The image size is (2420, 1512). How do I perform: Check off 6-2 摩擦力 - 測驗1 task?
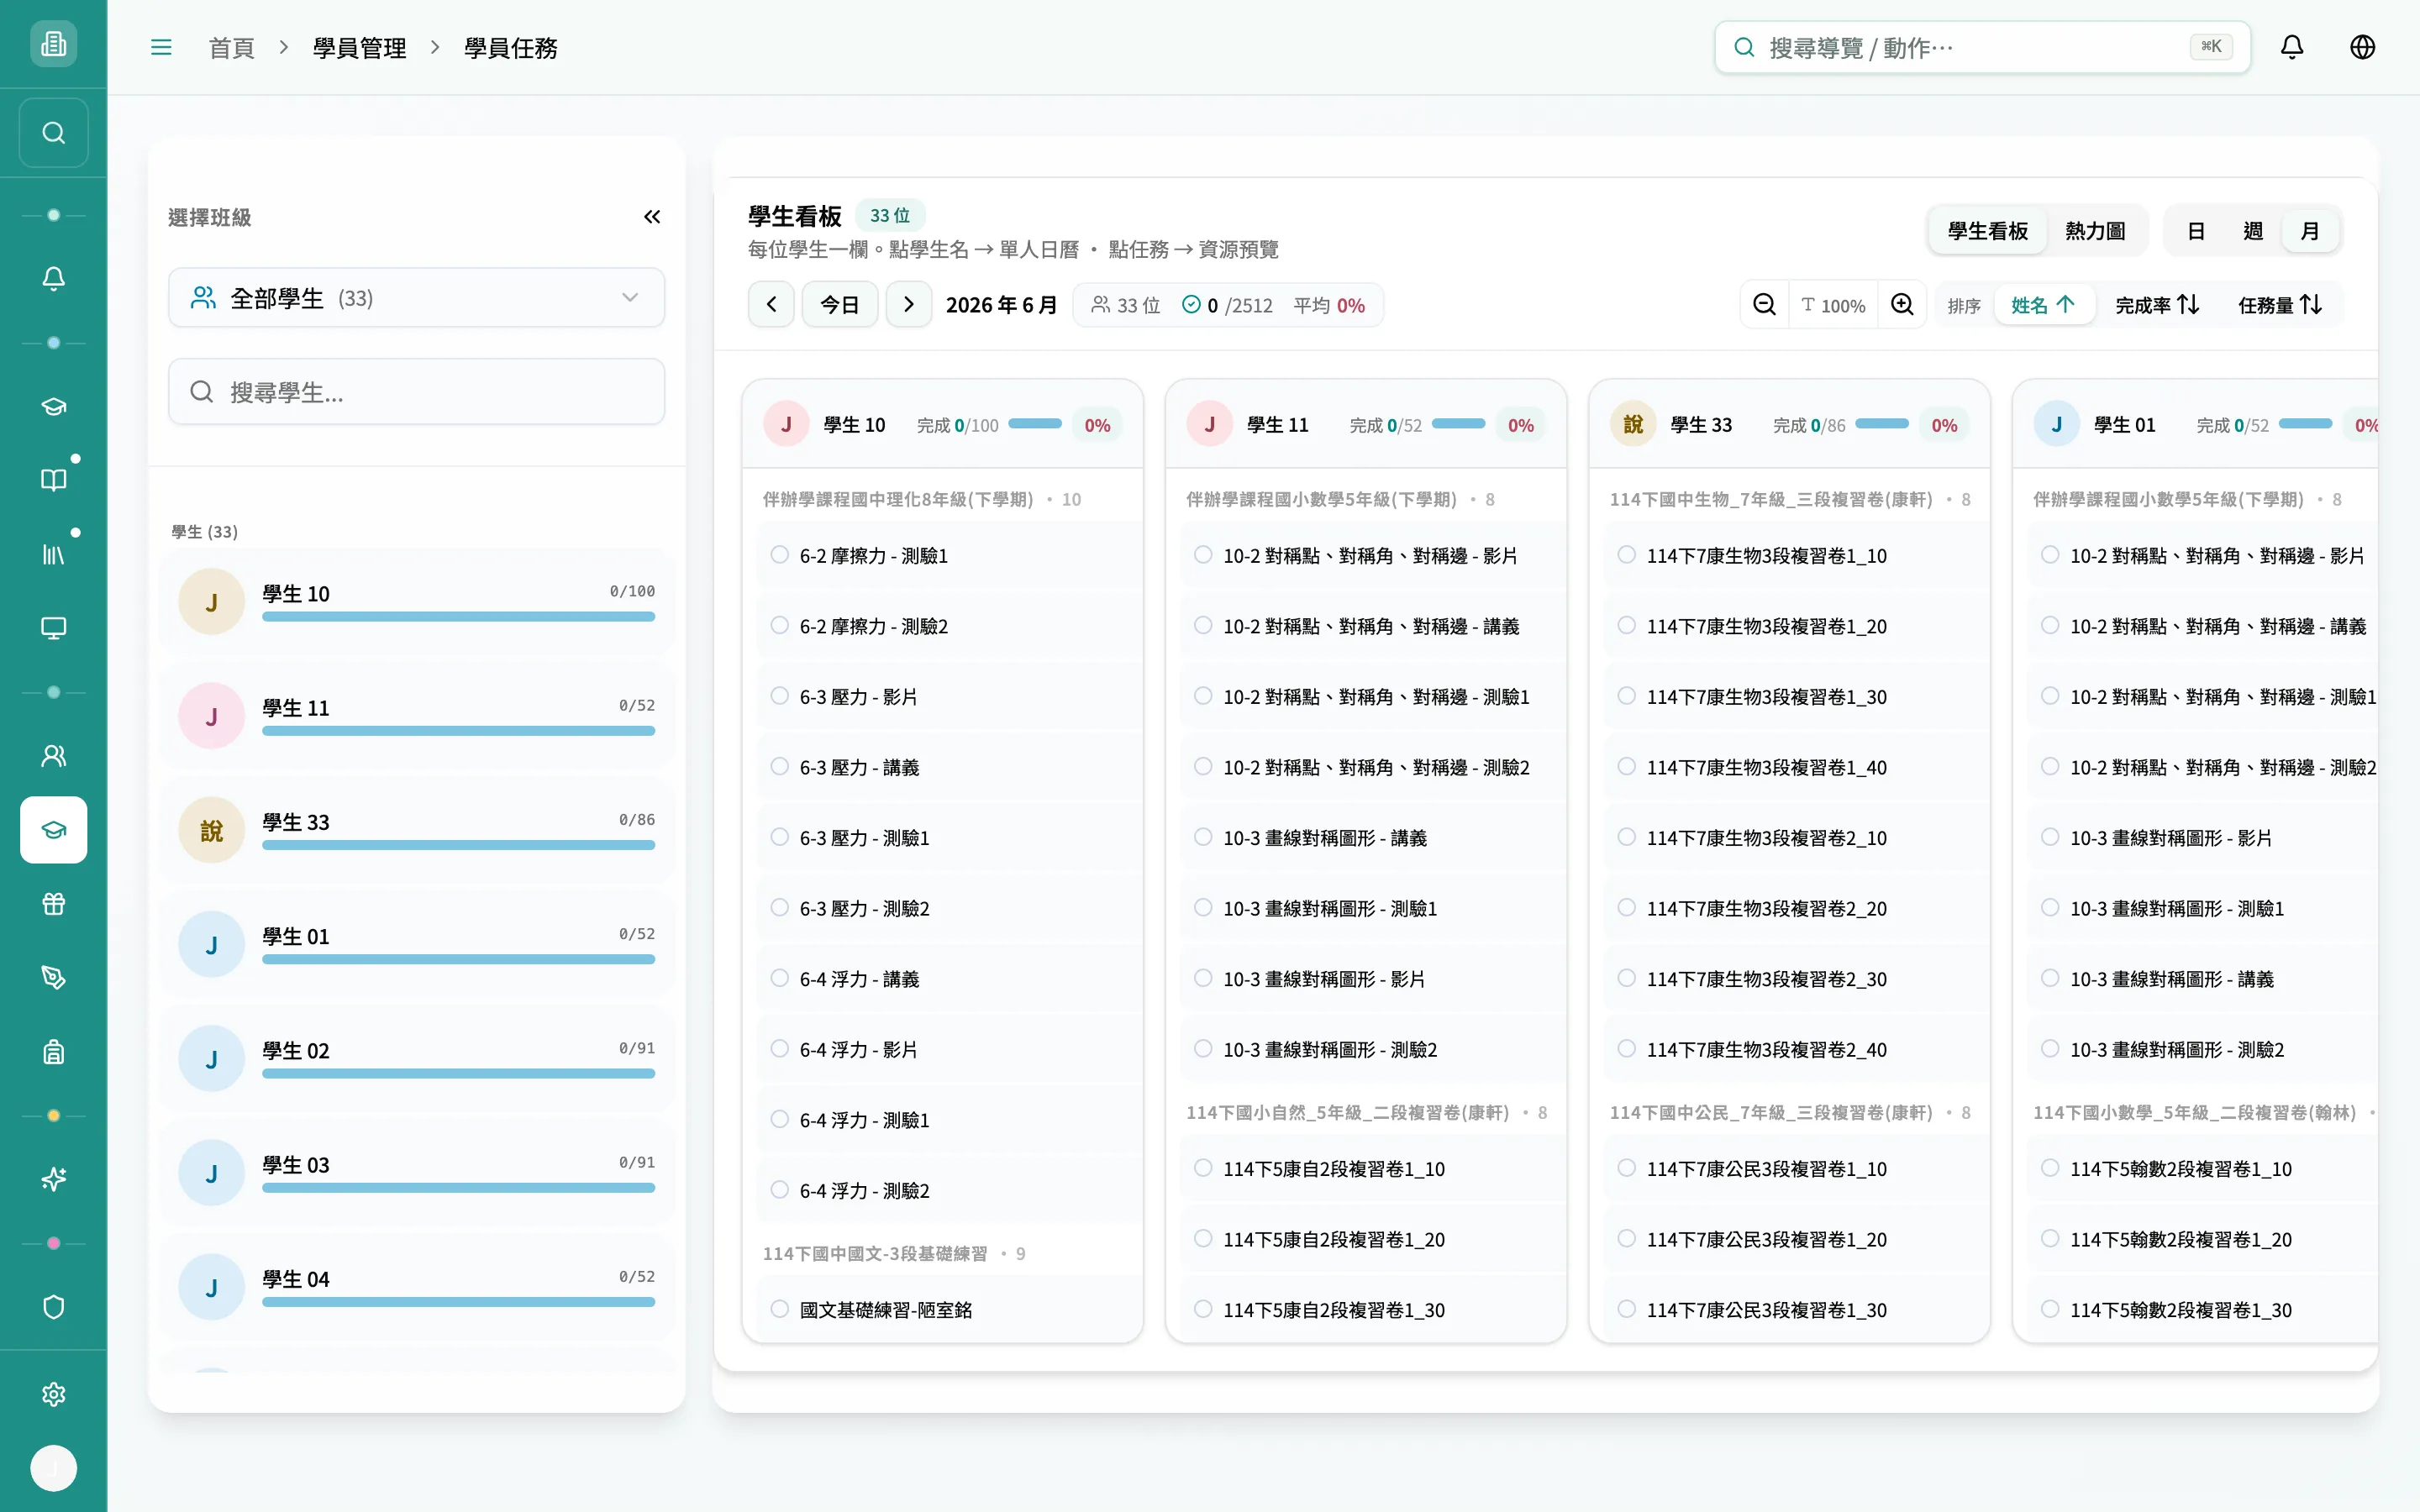point(780,555)
